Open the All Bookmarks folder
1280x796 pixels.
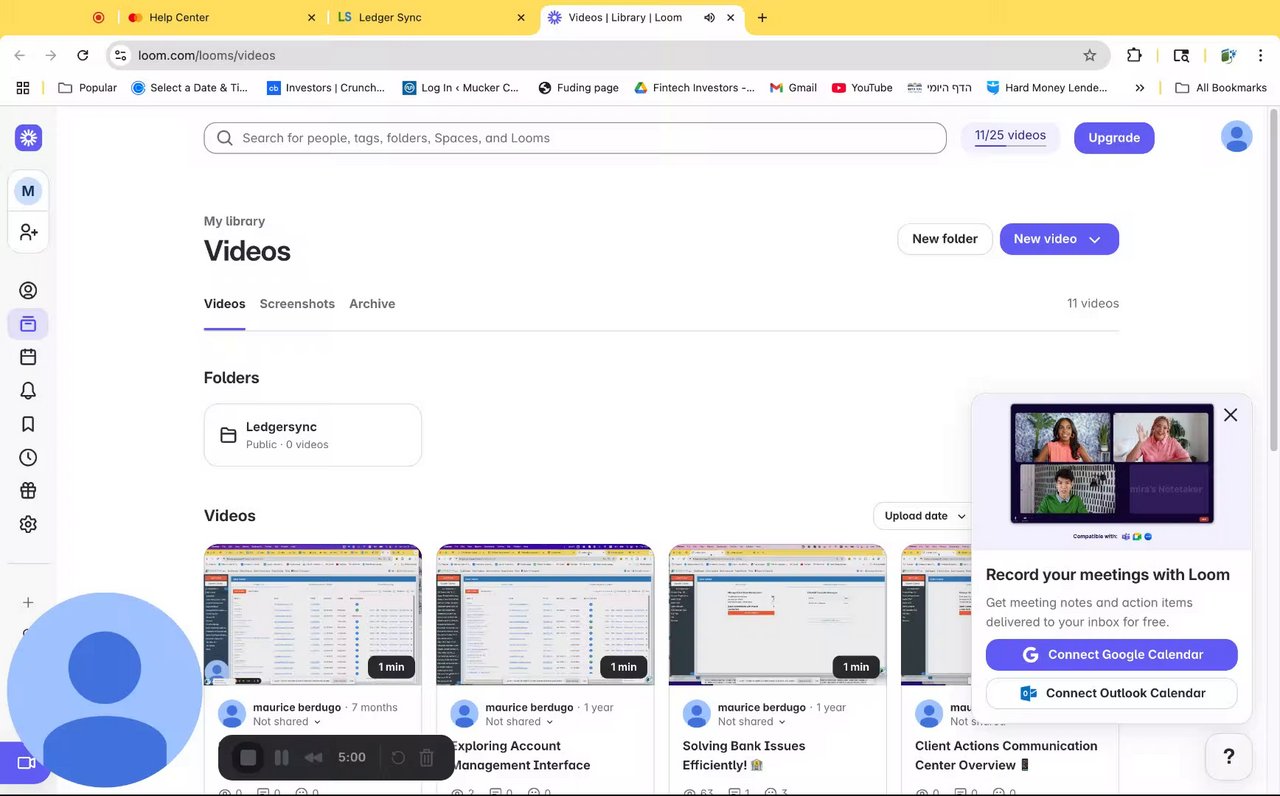click(1221, 88)
